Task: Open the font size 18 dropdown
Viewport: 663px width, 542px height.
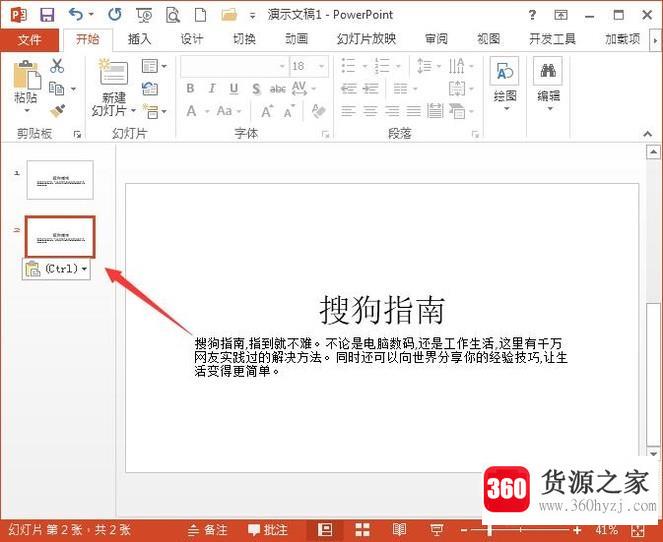Action: point(321,66)
